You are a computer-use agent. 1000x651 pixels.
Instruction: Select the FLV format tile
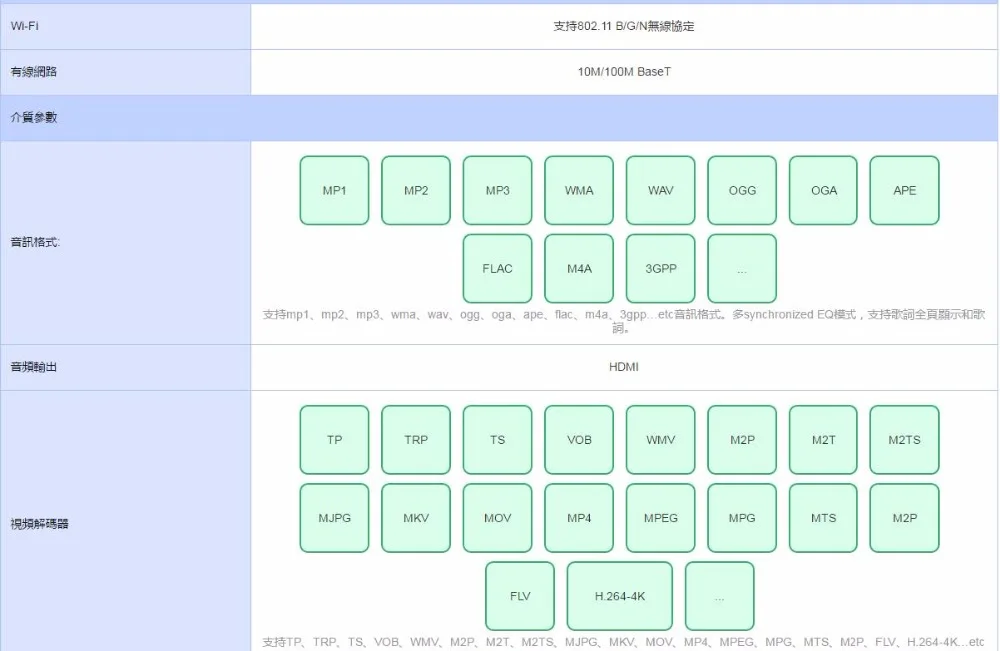520,596
